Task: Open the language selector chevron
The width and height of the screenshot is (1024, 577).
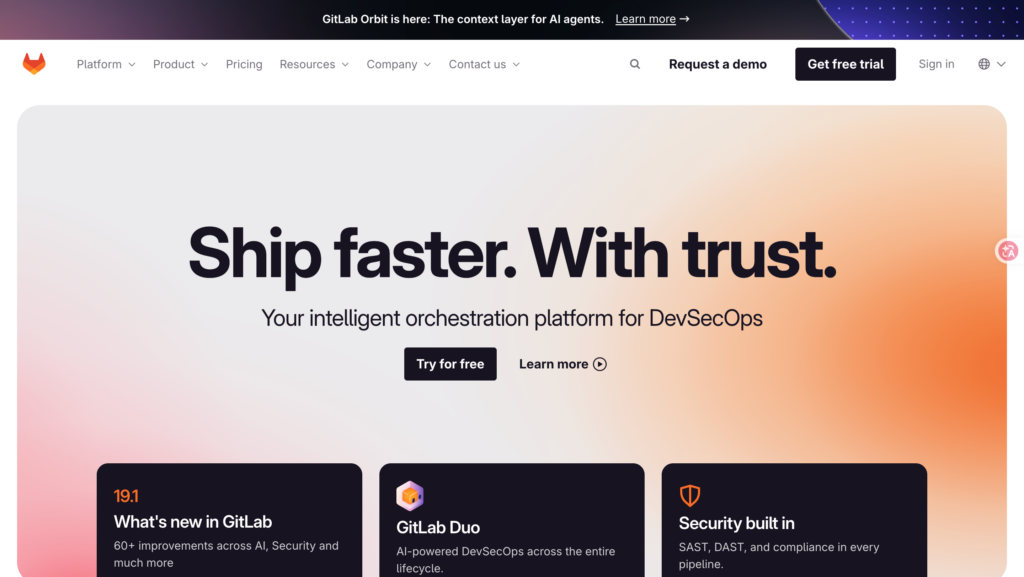Action: point(1001,64)
